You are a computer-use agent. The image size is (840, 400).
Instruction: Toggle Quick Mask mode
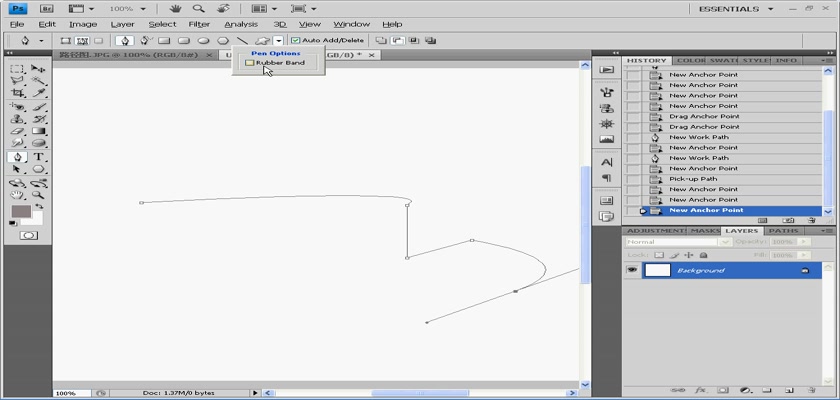click(x=28, y=236)
